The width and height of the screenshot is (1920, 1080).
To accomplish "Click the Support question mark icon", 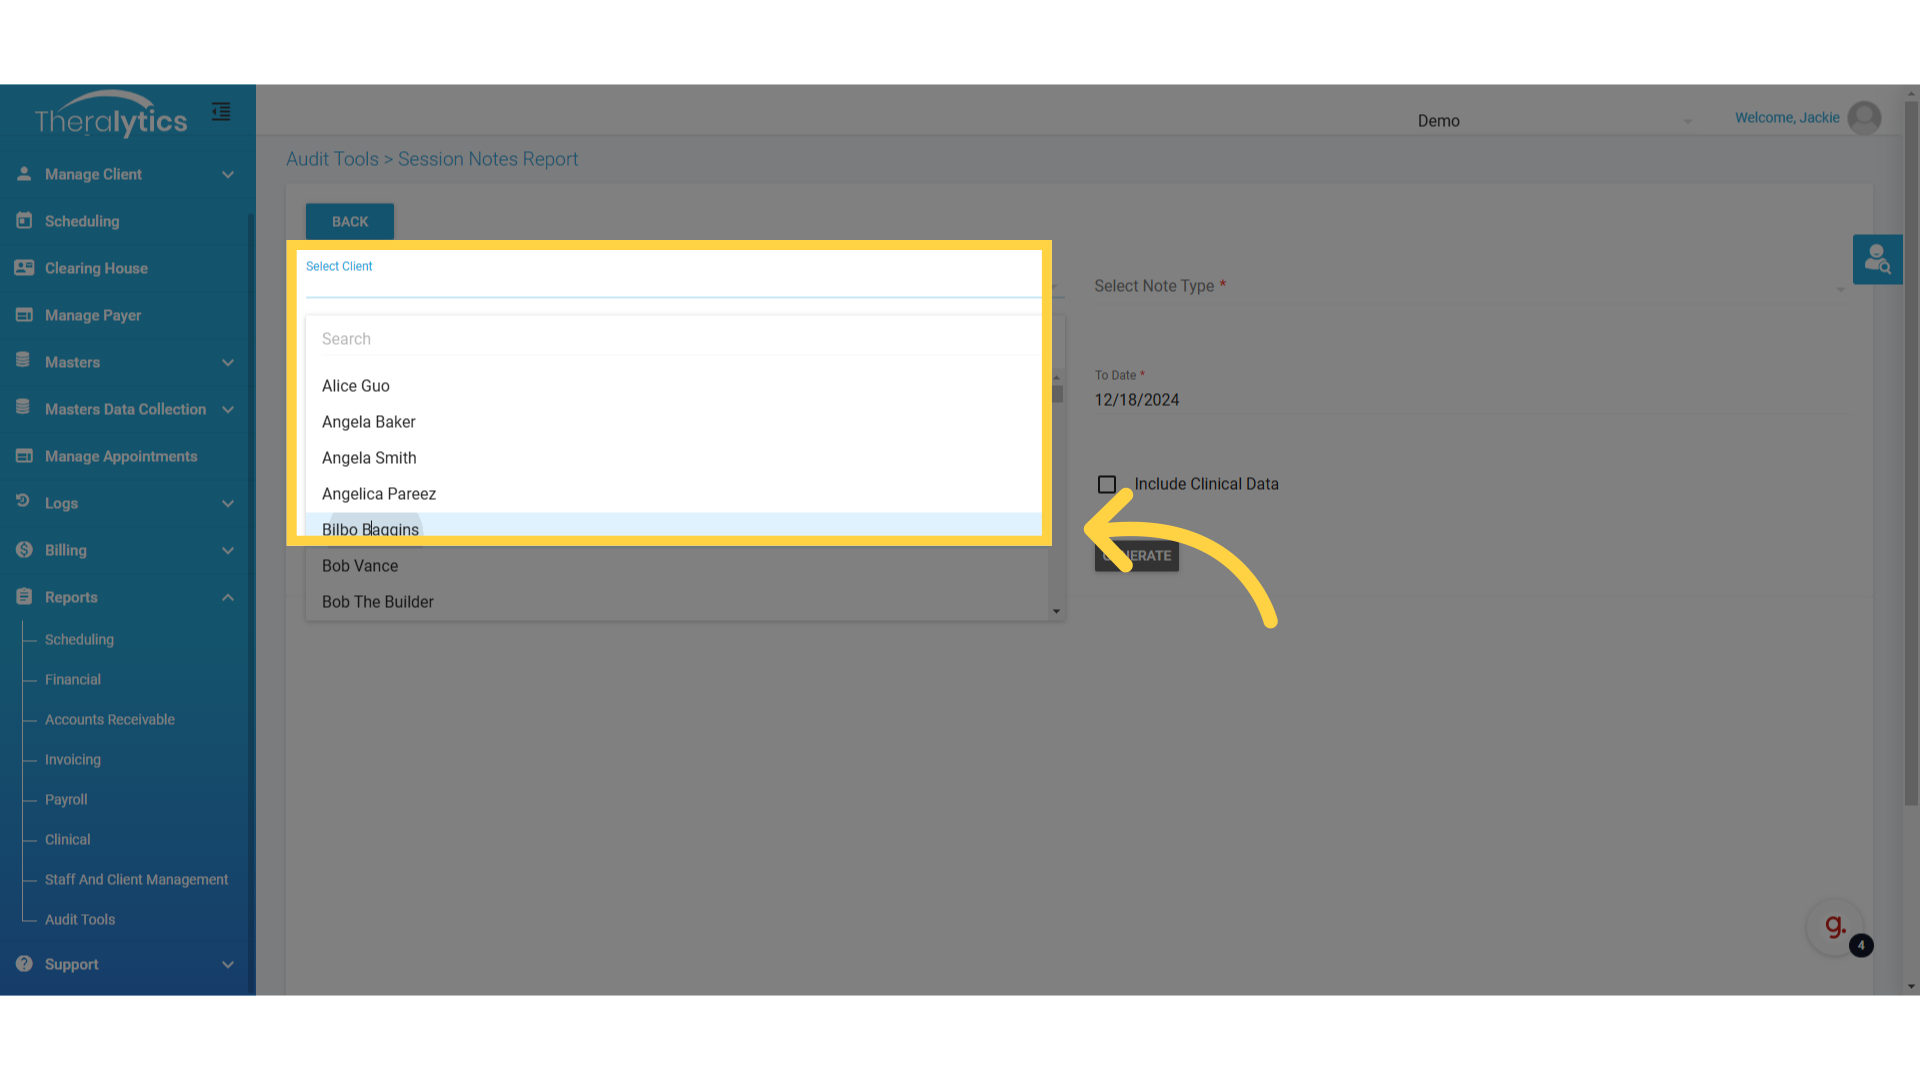I will tap(24, 964).
